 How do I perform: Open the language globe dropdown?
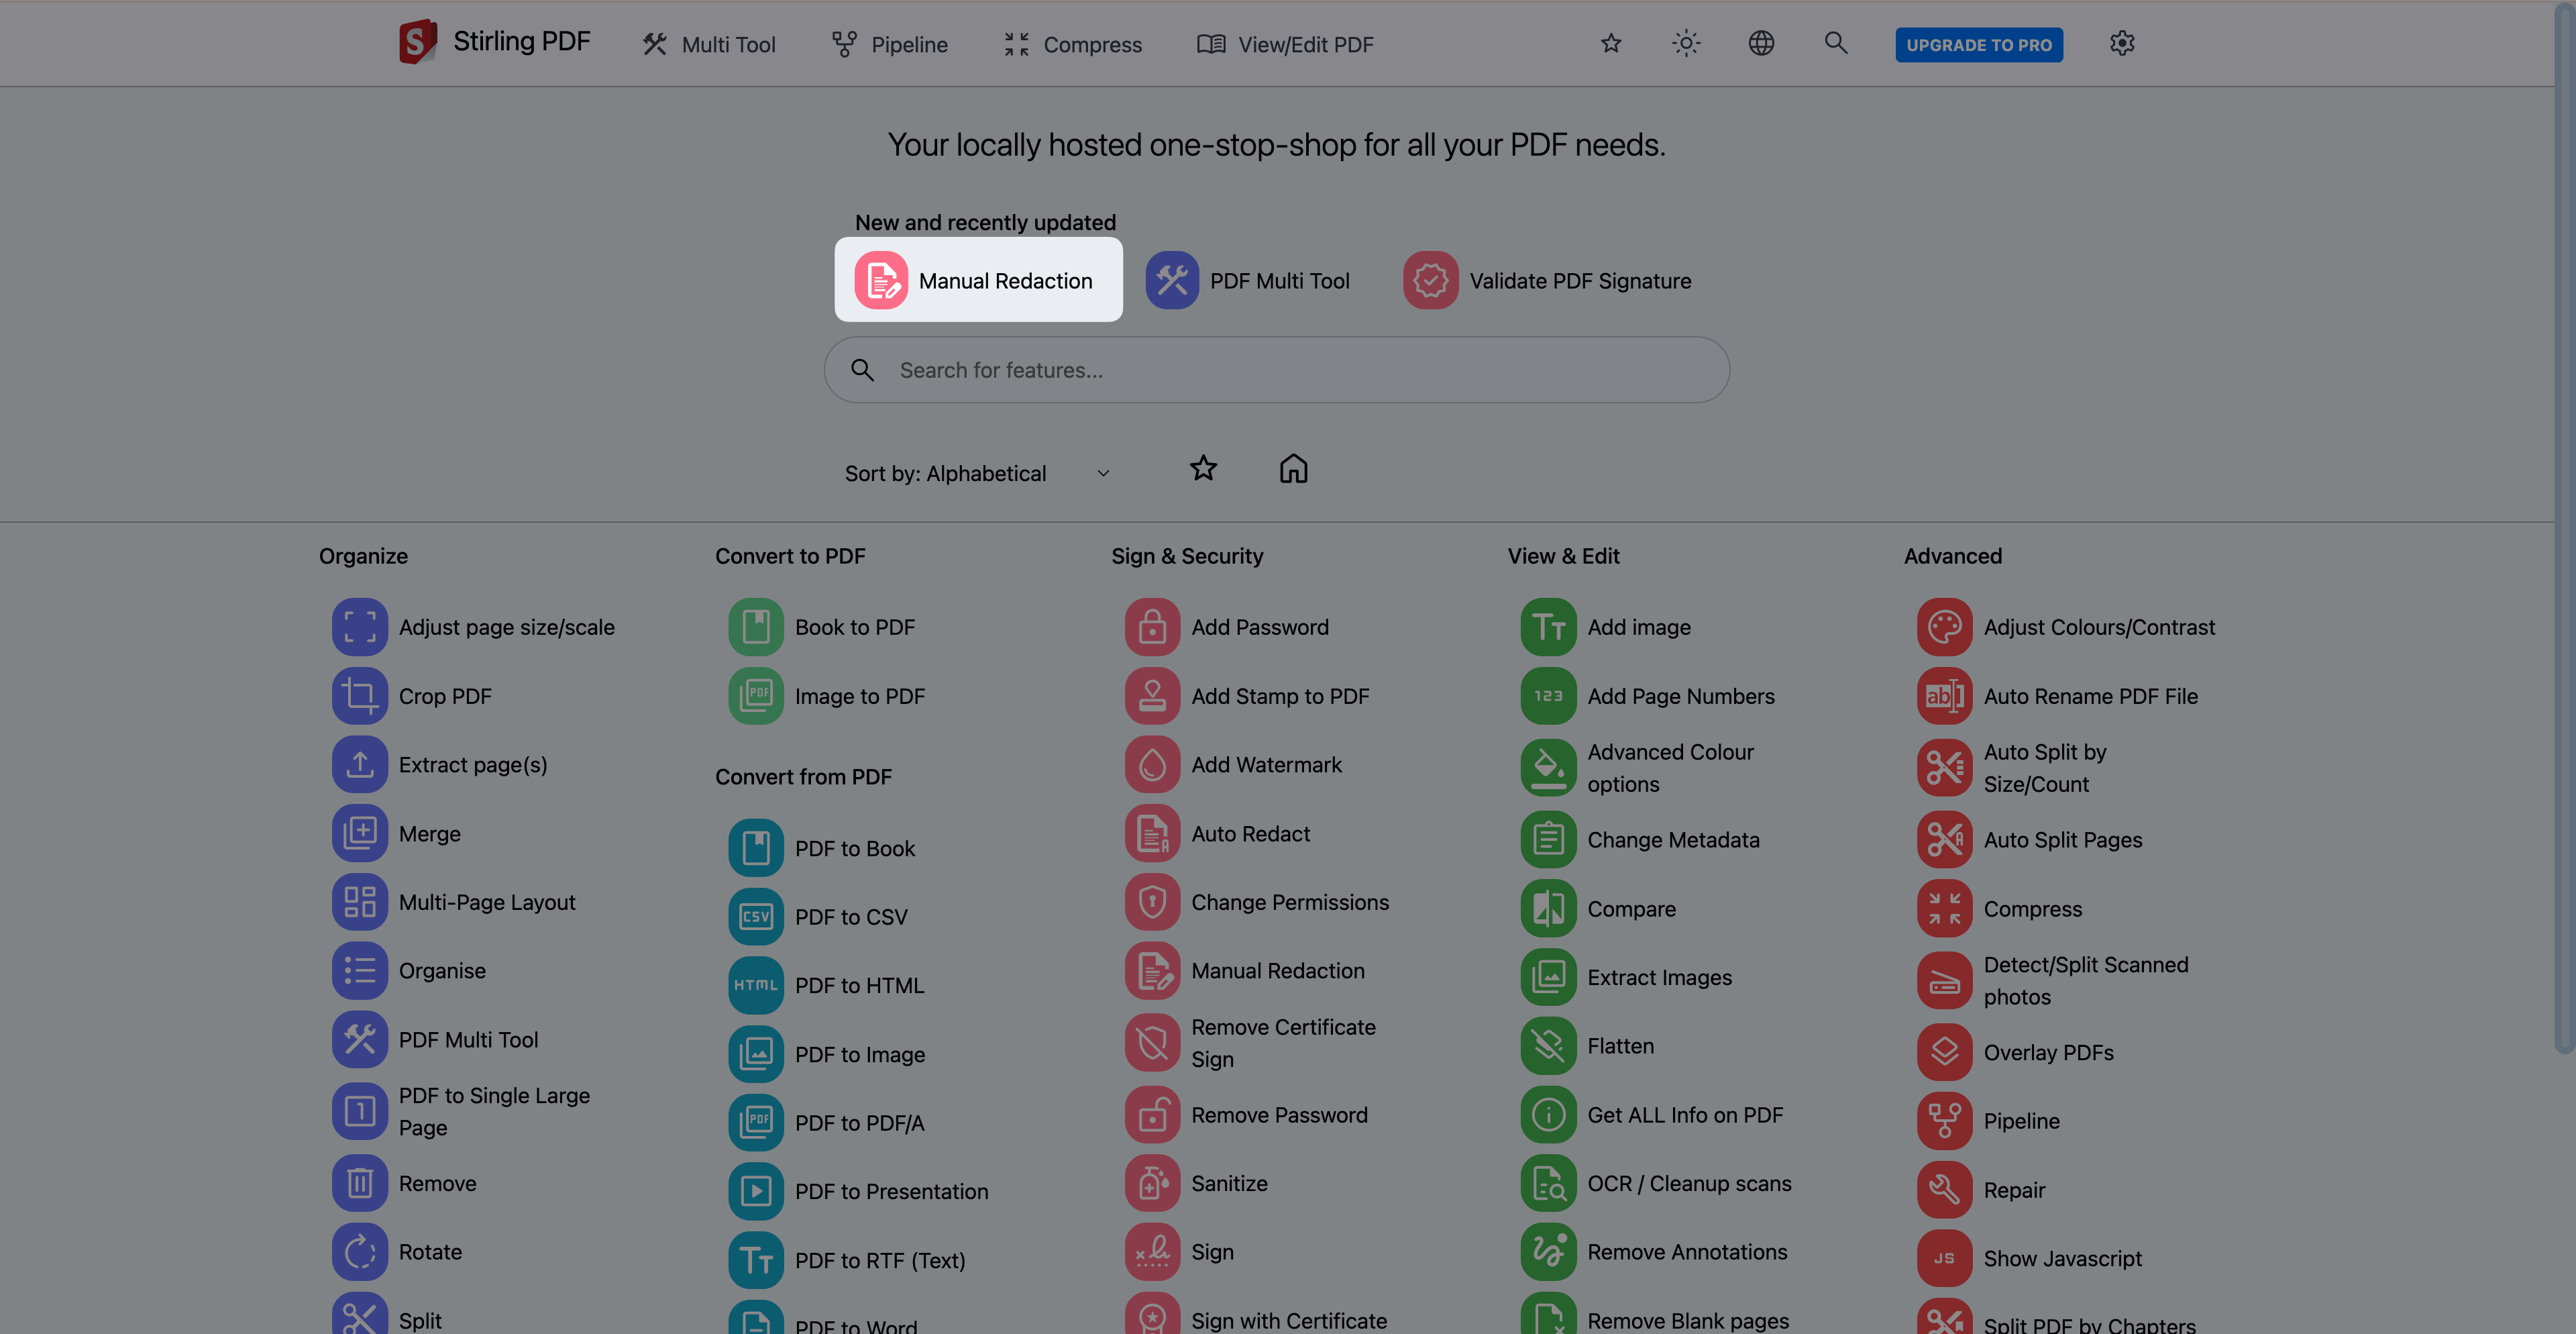[1761, 44]
